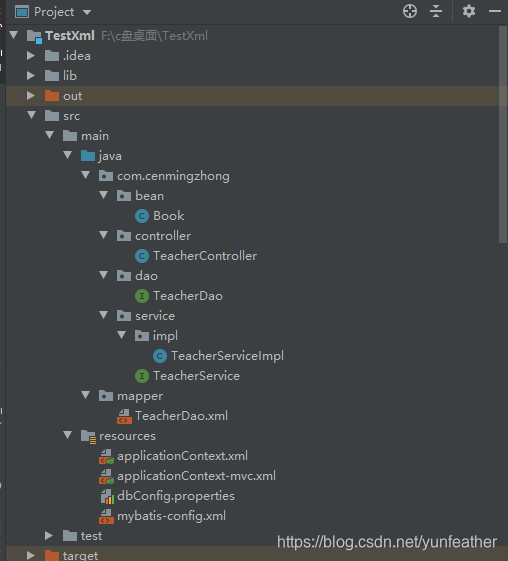
Task: Collapse the service package arrow
Action: coord(104,315)
